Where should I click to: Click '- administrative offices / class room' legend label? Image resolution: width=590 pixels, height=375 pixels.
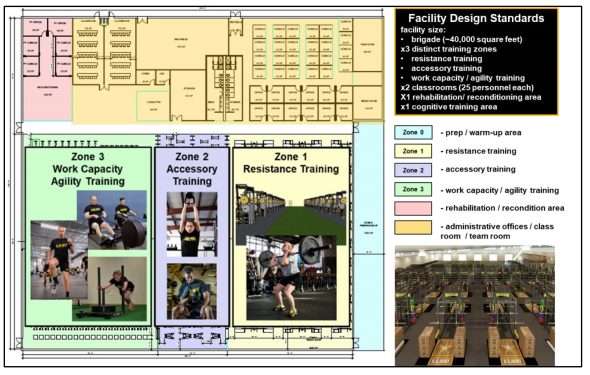point(497,231)
